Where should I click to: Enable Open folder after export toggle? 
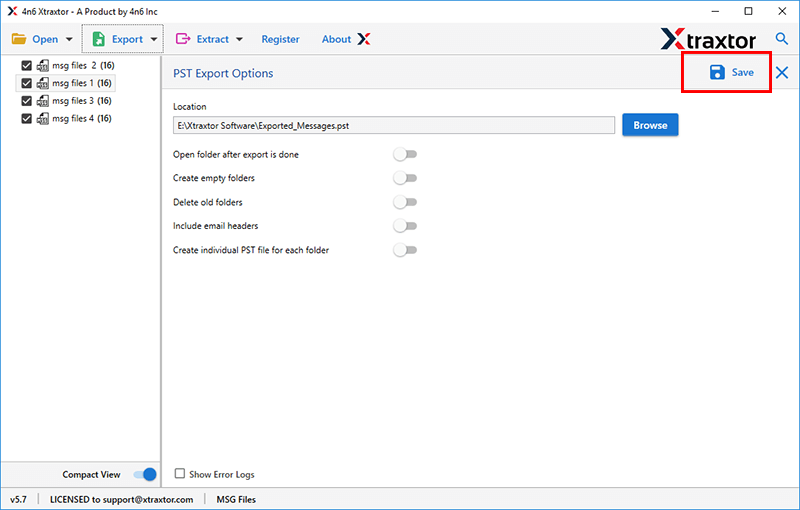pos(405,154)
